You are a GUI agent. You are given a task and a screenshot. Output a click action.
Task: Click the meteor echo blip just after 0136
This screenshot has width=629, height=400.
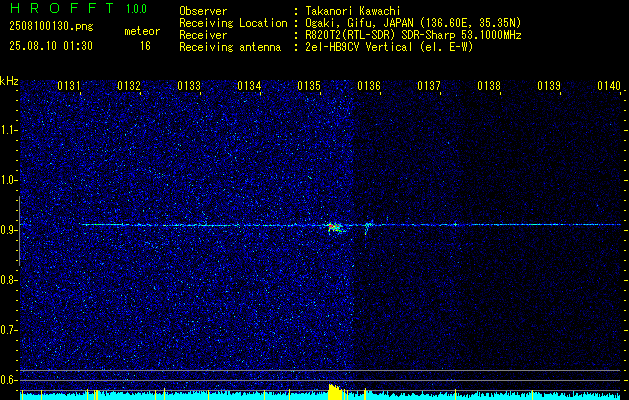(x=368, y=226)
